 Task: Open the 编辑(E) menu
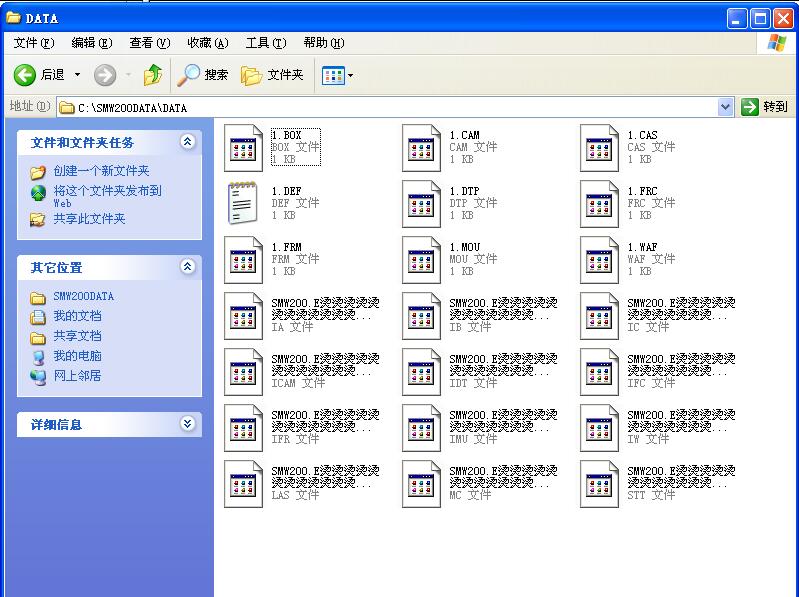click(x=92, y=43)
